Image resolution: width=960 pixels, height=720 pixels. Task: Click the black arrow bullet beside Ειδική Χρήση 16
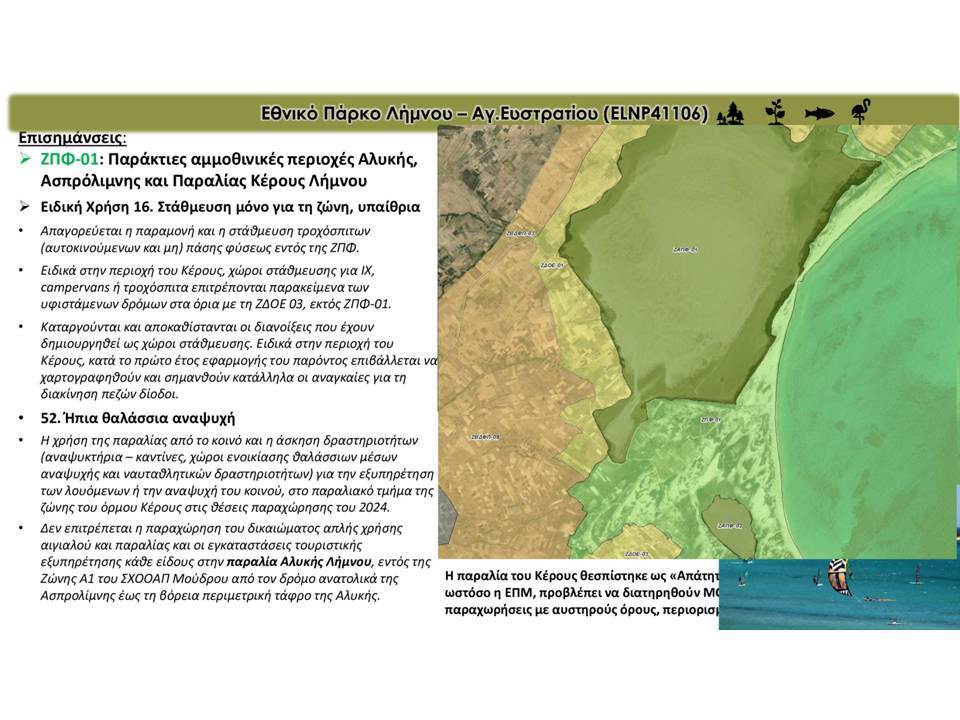click(x=24, y=206)
